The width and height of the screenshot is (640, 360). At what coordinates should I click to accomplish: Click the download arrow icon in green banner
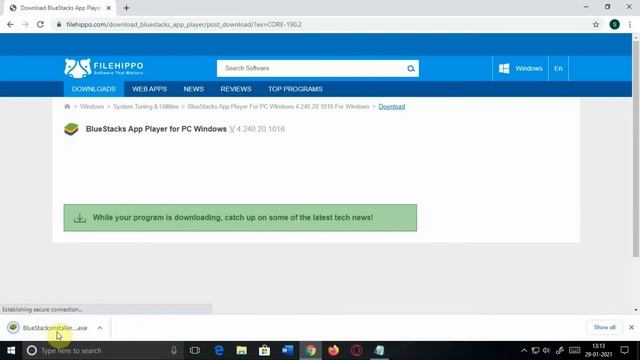(x=80, y=218)
